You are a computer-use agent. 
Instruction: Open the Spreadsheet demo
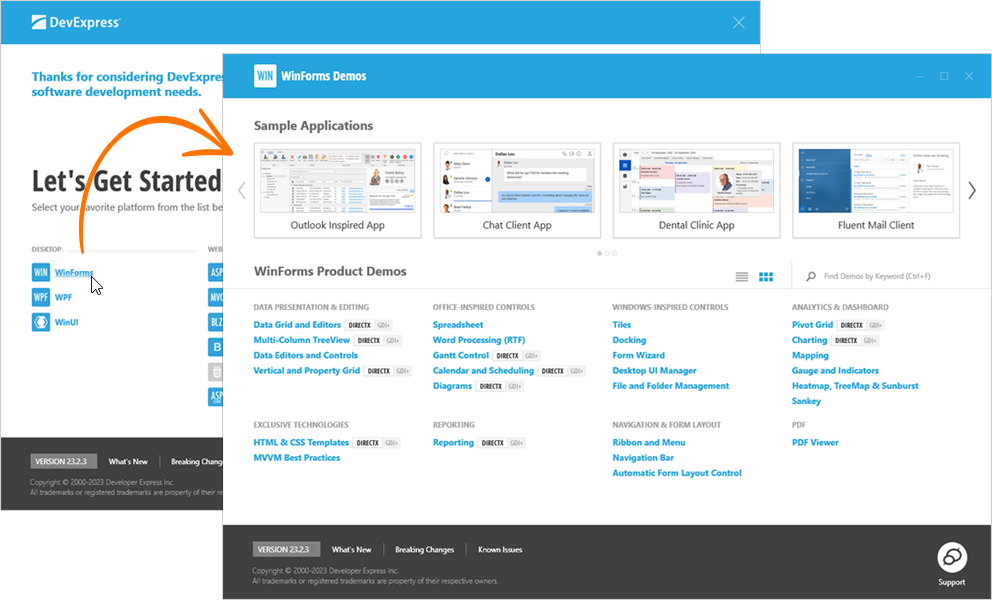pos(457,325)
